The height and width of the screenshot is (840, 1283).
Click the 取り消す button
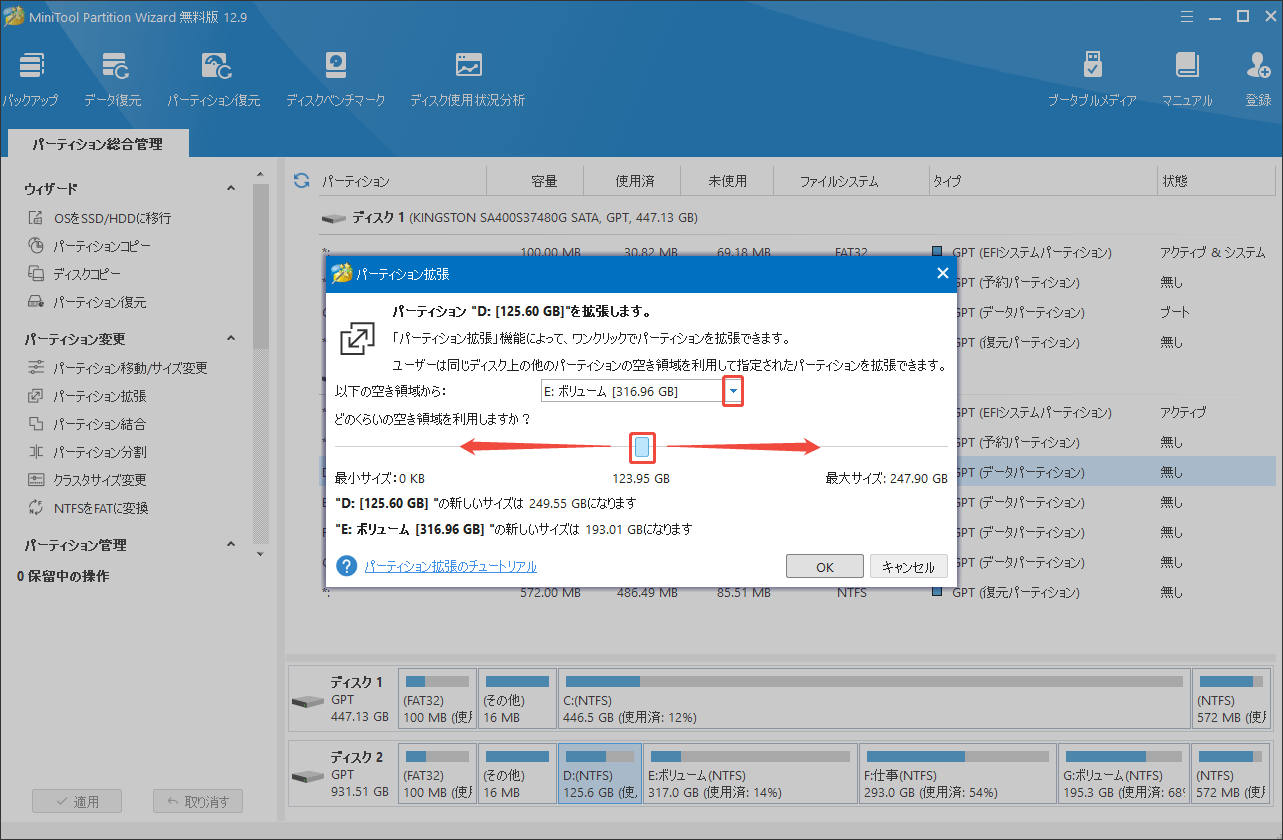click(x=198, y=801)
